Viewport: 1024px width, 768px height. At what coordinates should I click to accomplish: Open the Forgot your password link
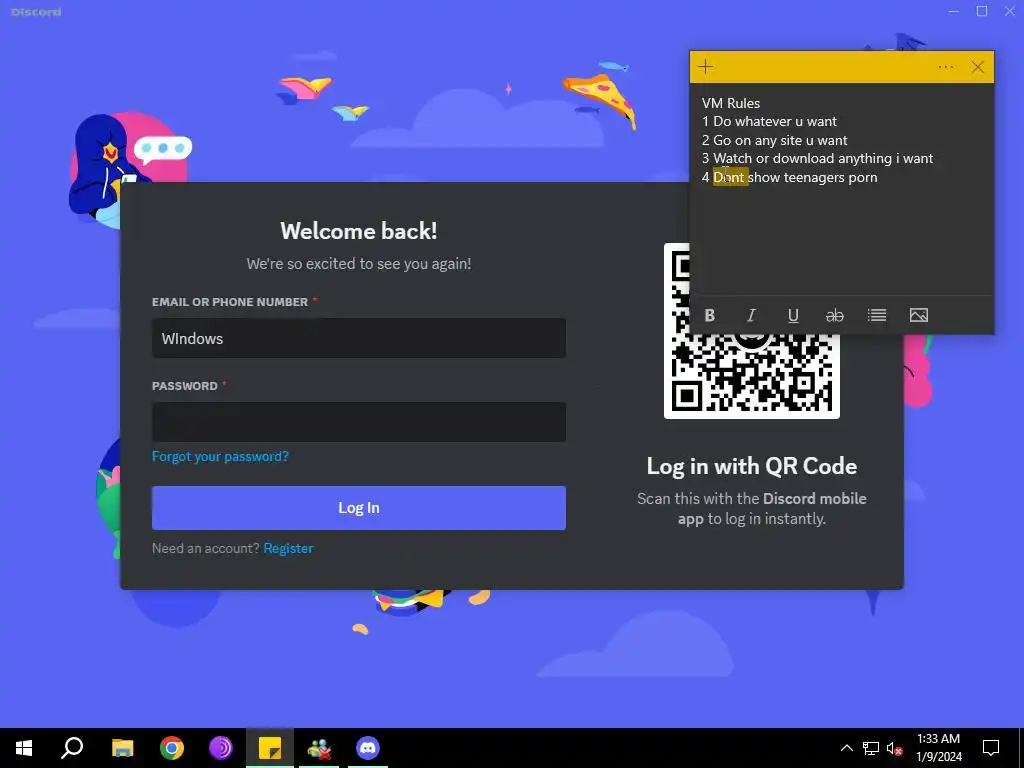[220, 456]
